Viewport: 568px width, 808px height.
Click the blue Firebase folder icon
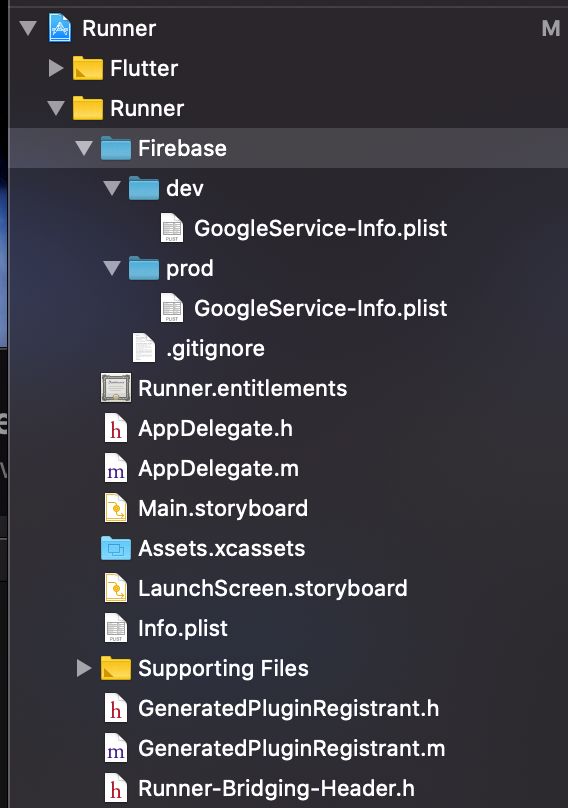pos(115,148)
